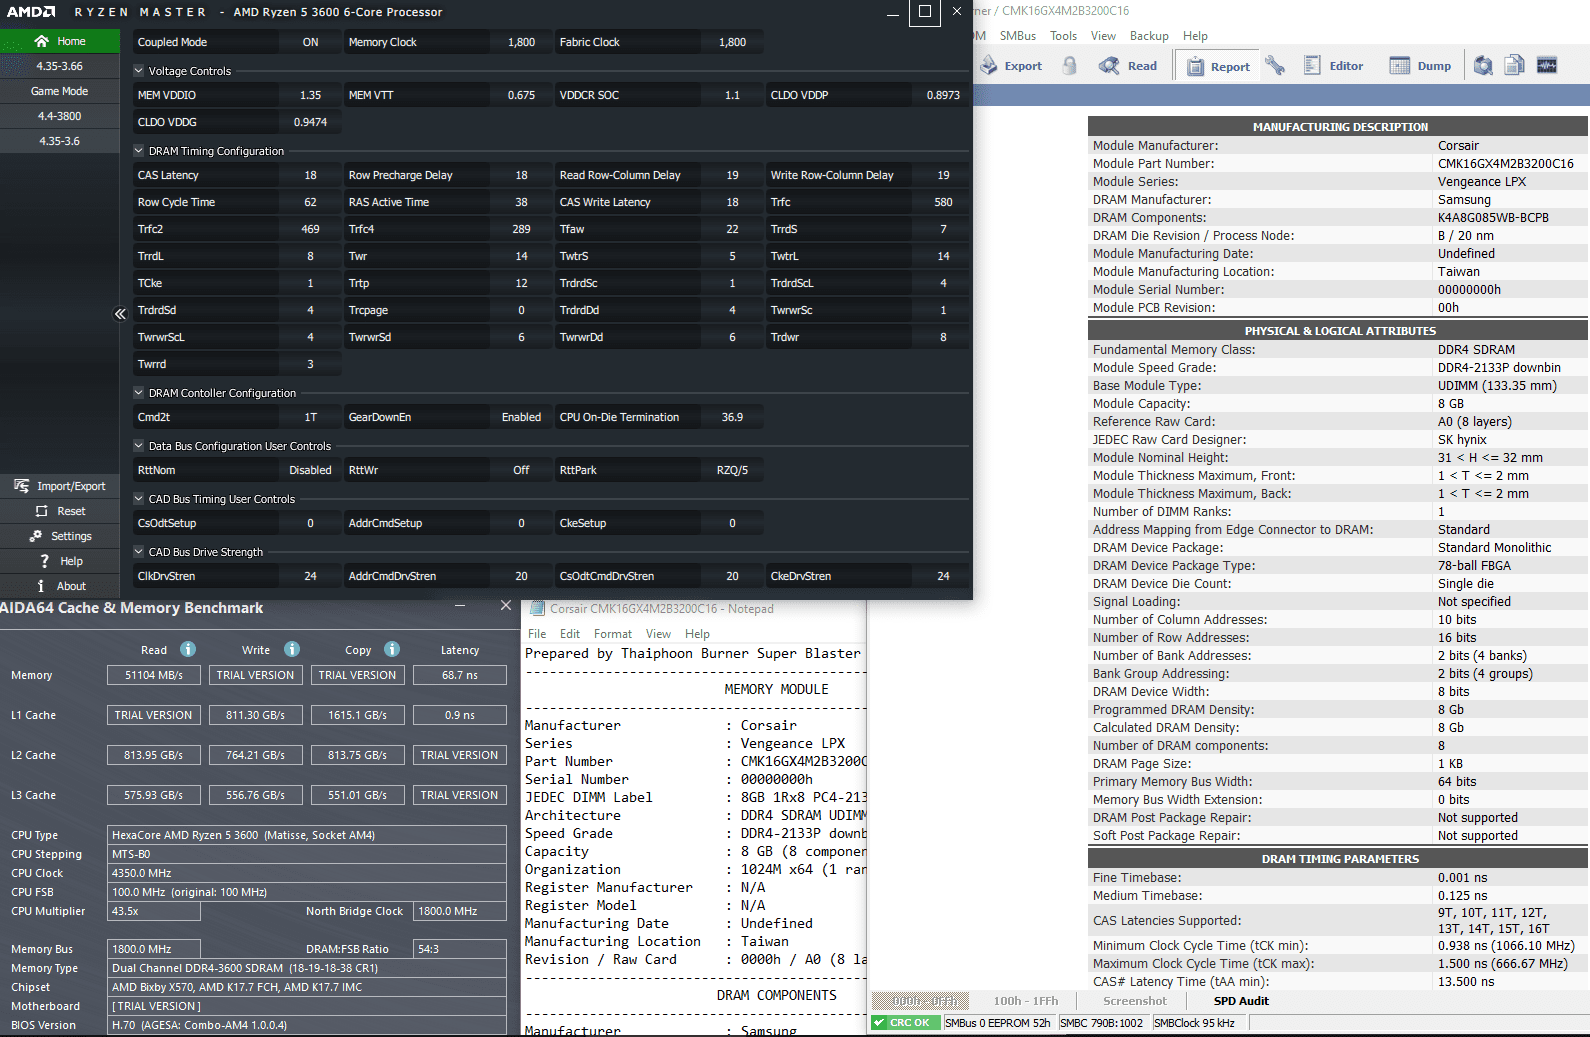Open Ryzen Master Settings
The height and width of the screenshot is (1037, 1590).
coord(60,536)
